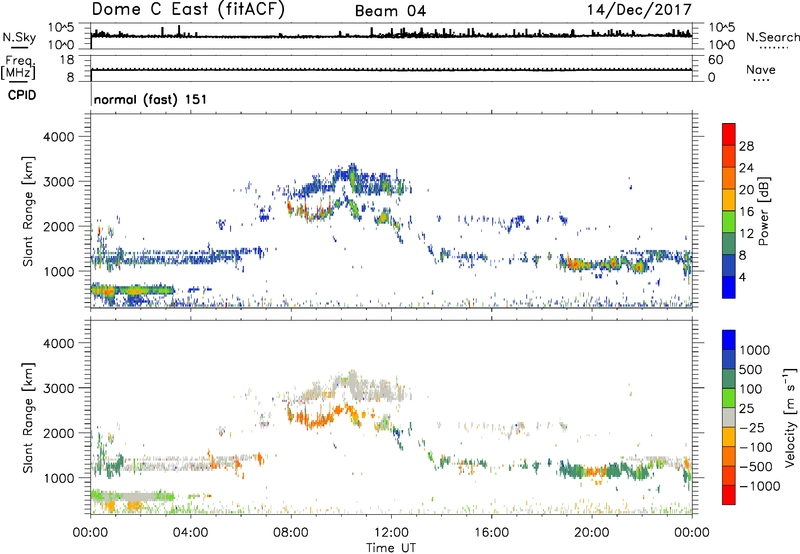Click the '4' power colorbar tick
The image size is (800, 554).
pyautogui.click(x=742, y=277)
